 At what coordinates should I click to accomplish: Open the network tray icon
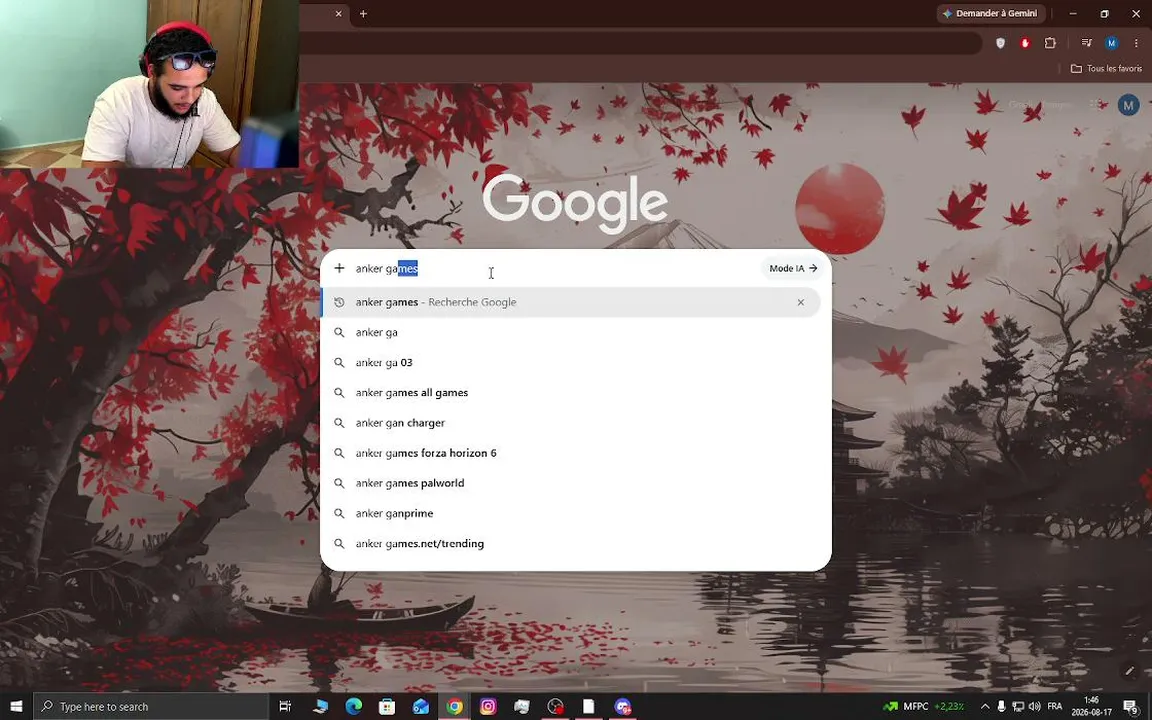tap(1018, 706)
